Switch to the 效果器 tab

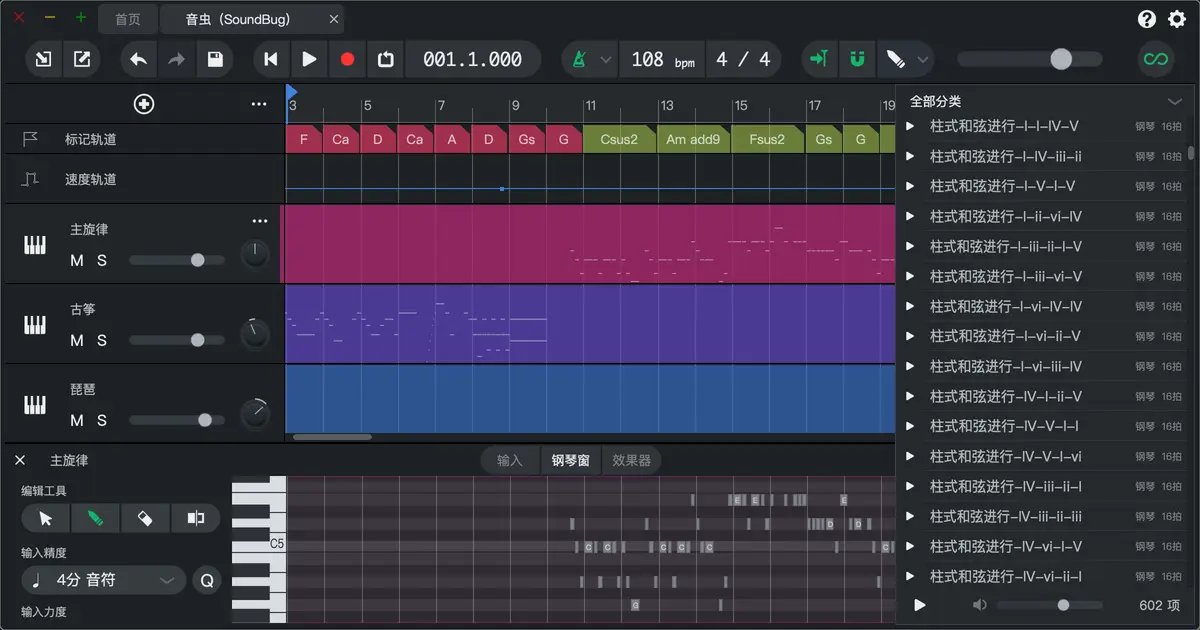click(x=631, y=460)
